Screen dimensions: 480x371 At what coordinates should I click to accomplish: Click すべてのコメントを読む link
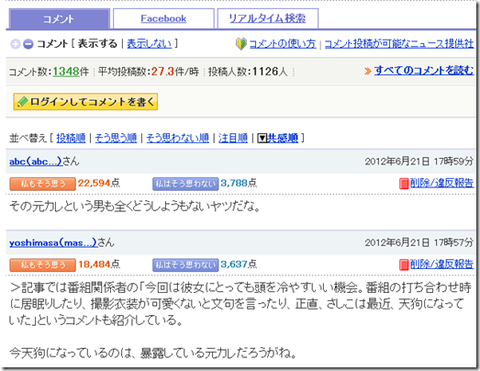click(x=424, y=70)
